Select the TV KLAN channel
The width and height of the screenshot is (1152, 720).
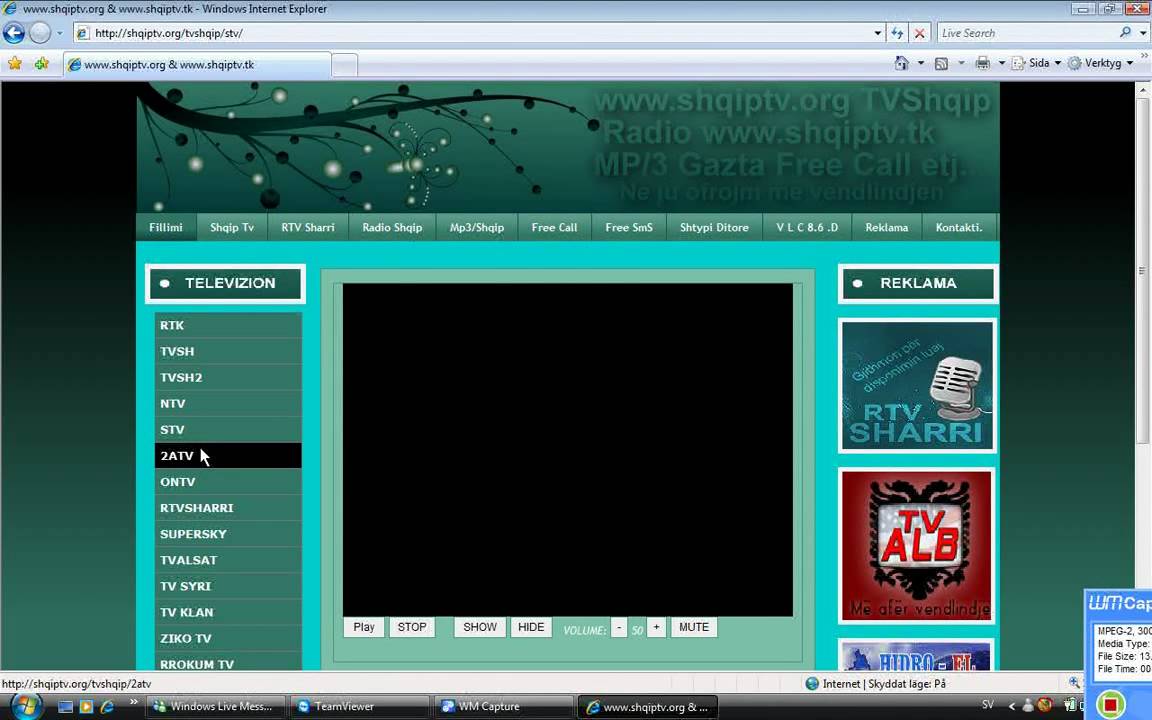(228, 612)
